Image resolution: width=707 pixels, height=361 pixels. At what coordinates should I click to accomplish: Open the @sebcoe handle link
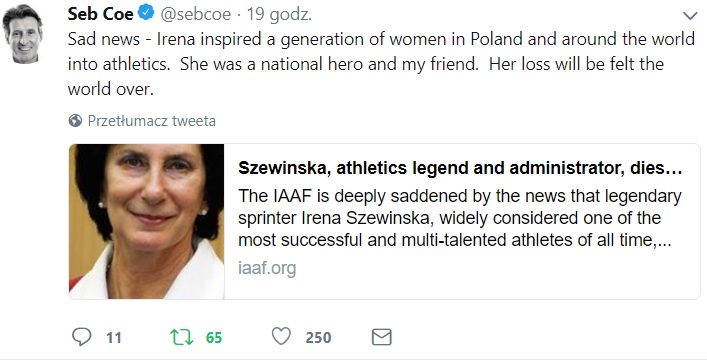tap(196, 14)
